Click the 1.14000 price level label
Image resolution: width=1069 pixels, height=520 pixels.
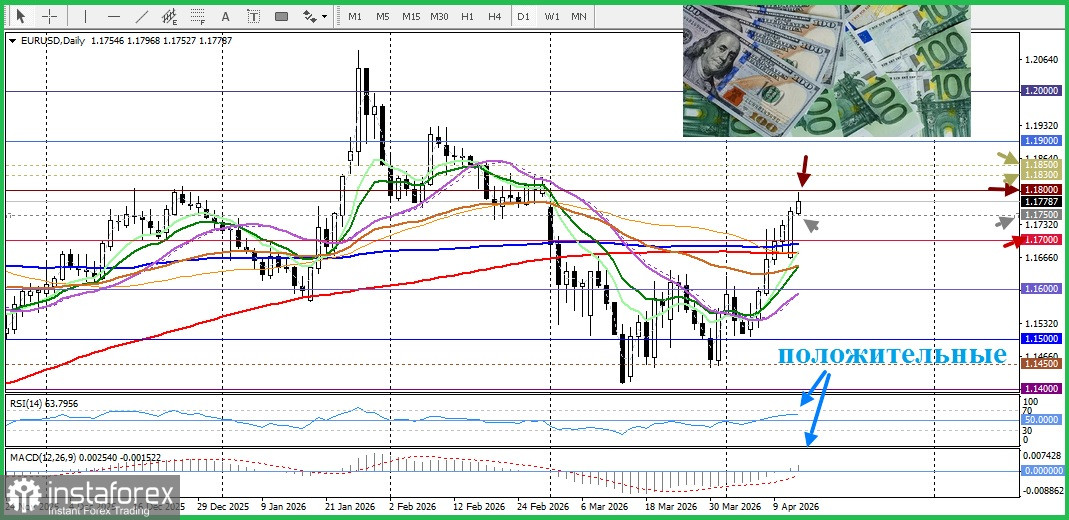tap(1042, 388)
